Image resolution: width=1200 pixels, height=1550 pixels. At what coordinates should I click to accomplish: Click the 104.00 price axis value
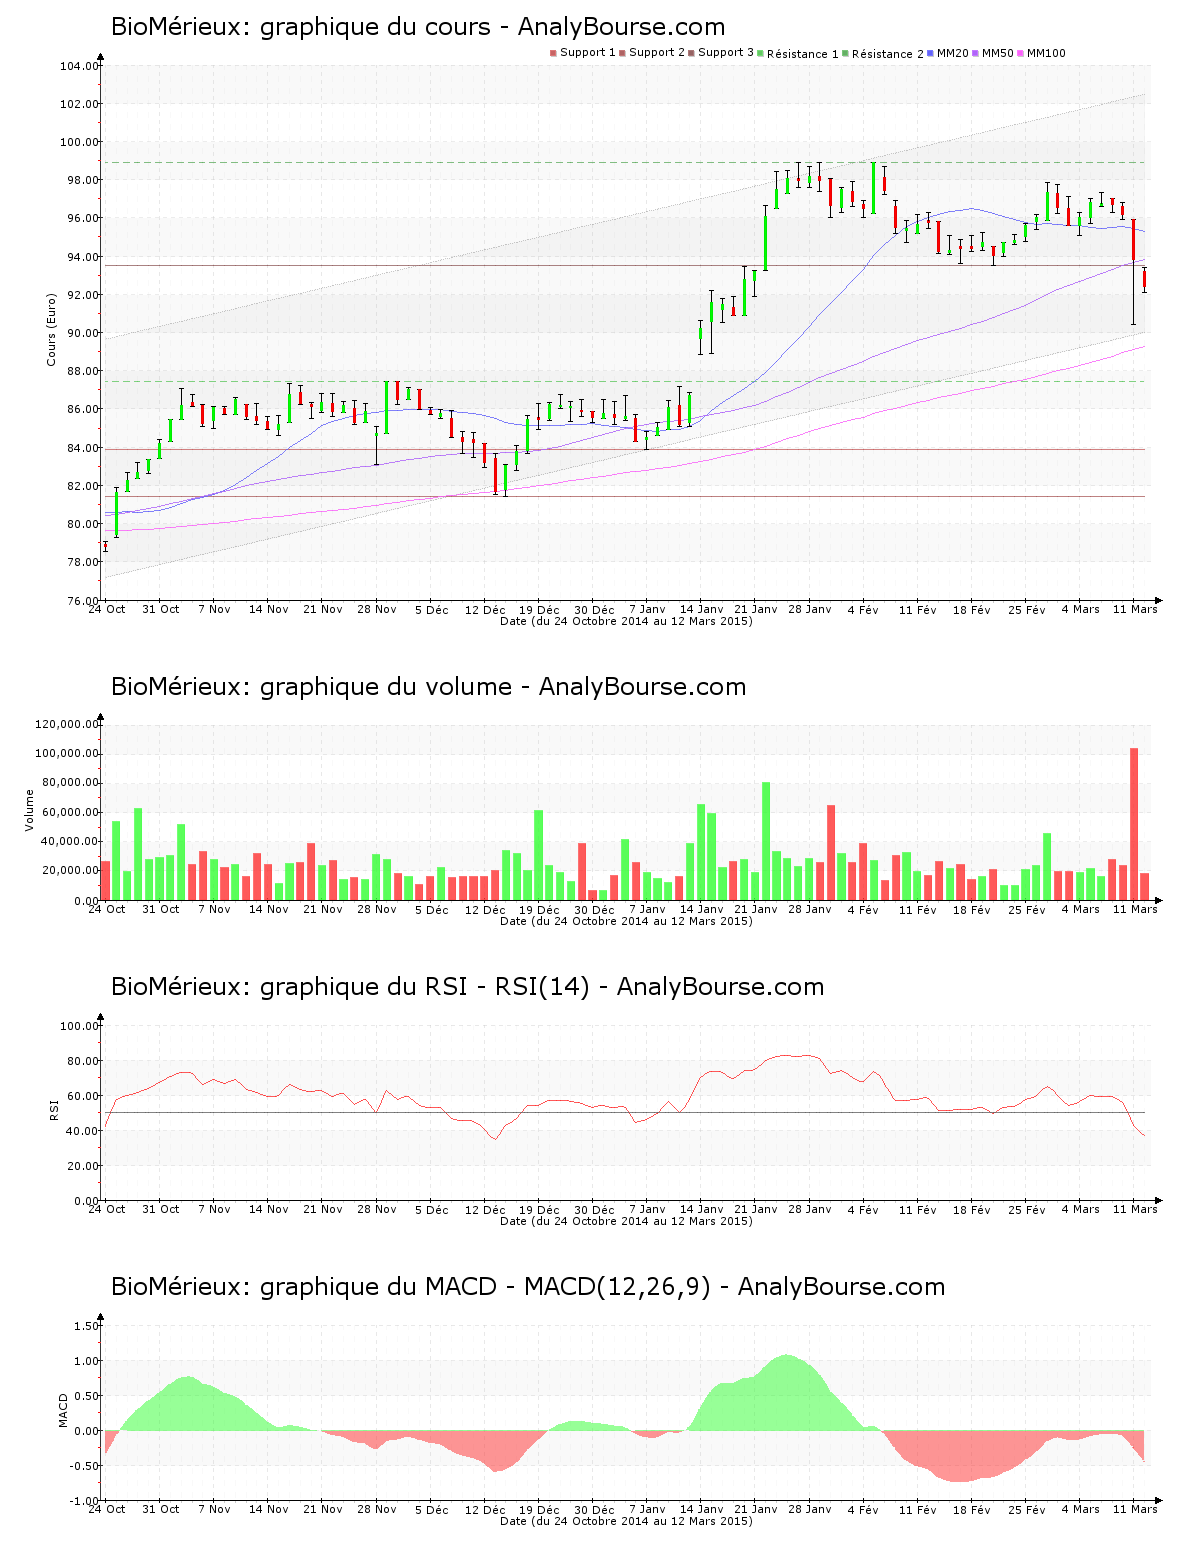pyautogui.click(x=79, y=67)
